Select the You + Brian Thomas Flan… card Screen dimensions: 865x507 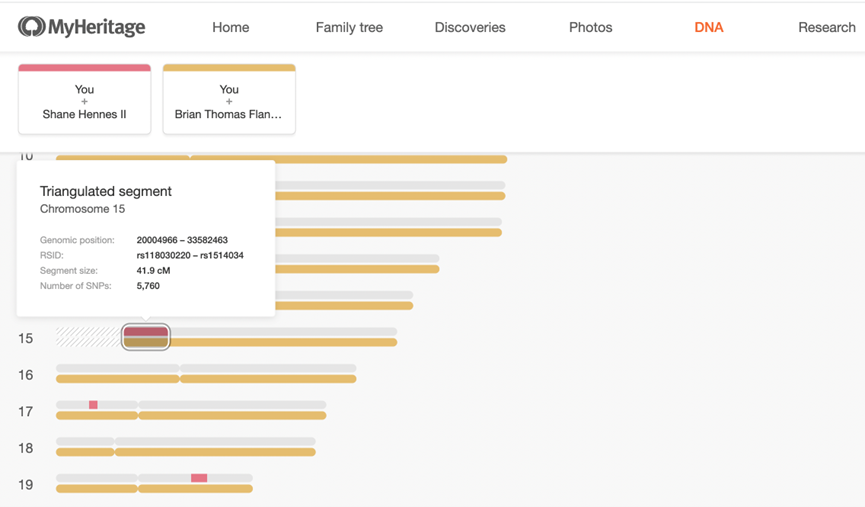[x=229, y=99]
